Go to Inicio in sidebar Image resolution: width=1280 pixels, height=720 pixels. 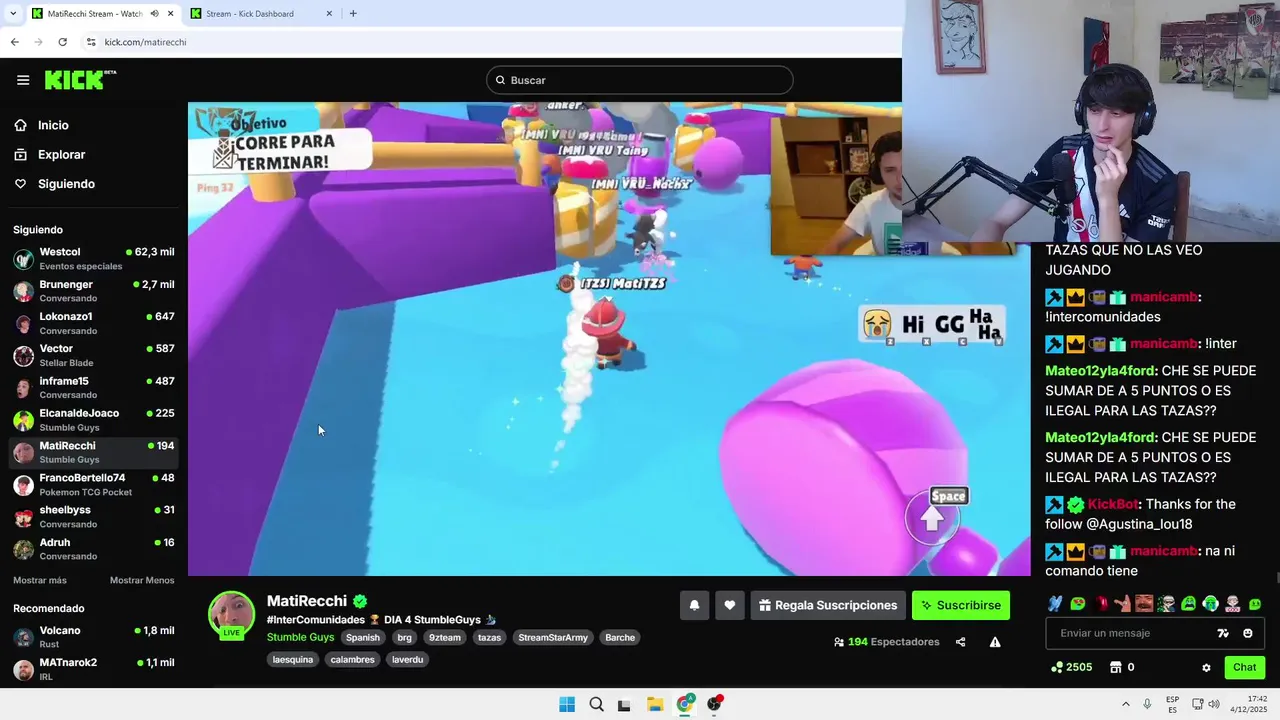pos(53,125)
